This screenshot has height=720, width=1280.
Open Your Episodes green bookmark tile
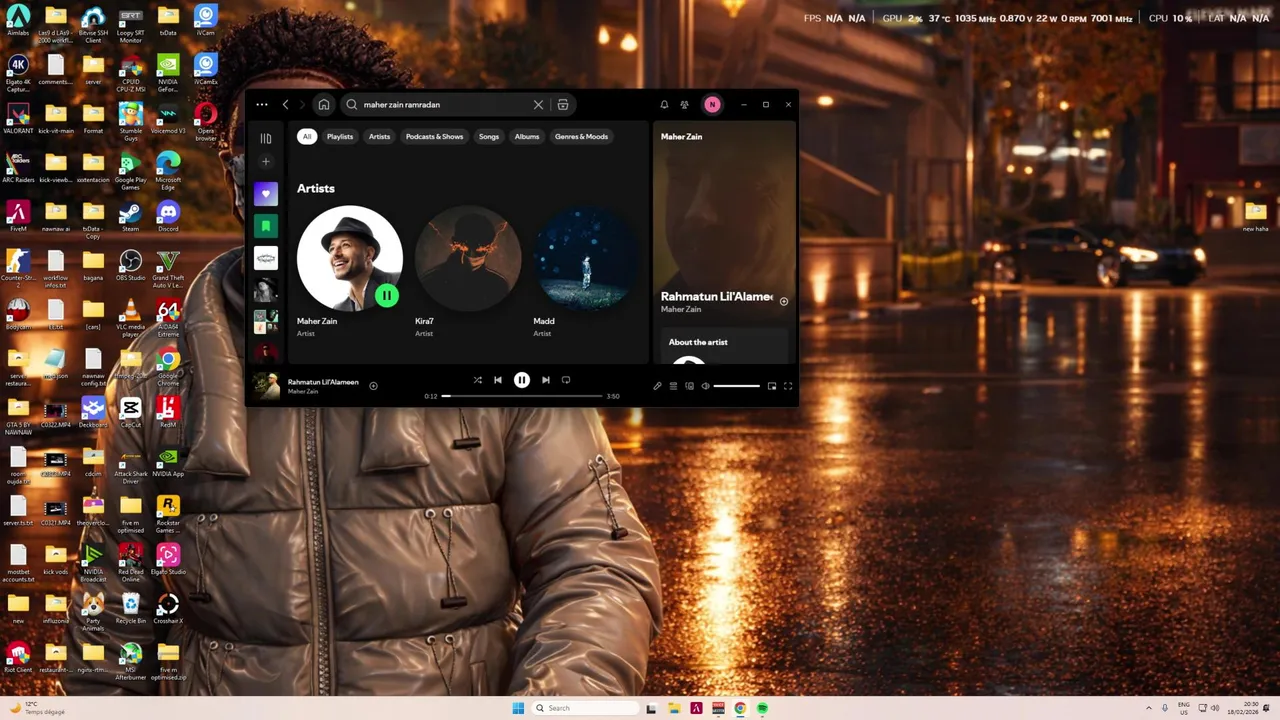265,226
